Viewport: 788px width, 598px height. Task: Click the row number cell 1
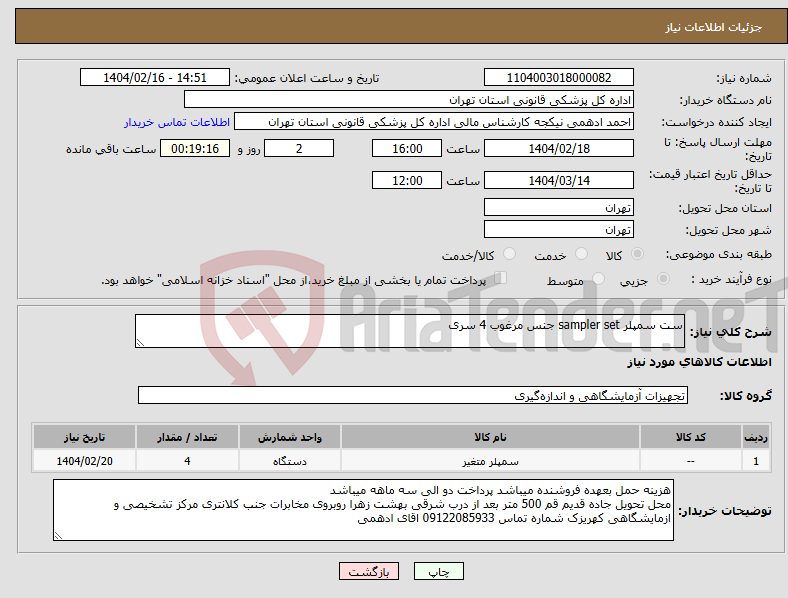tap(756, 460)
